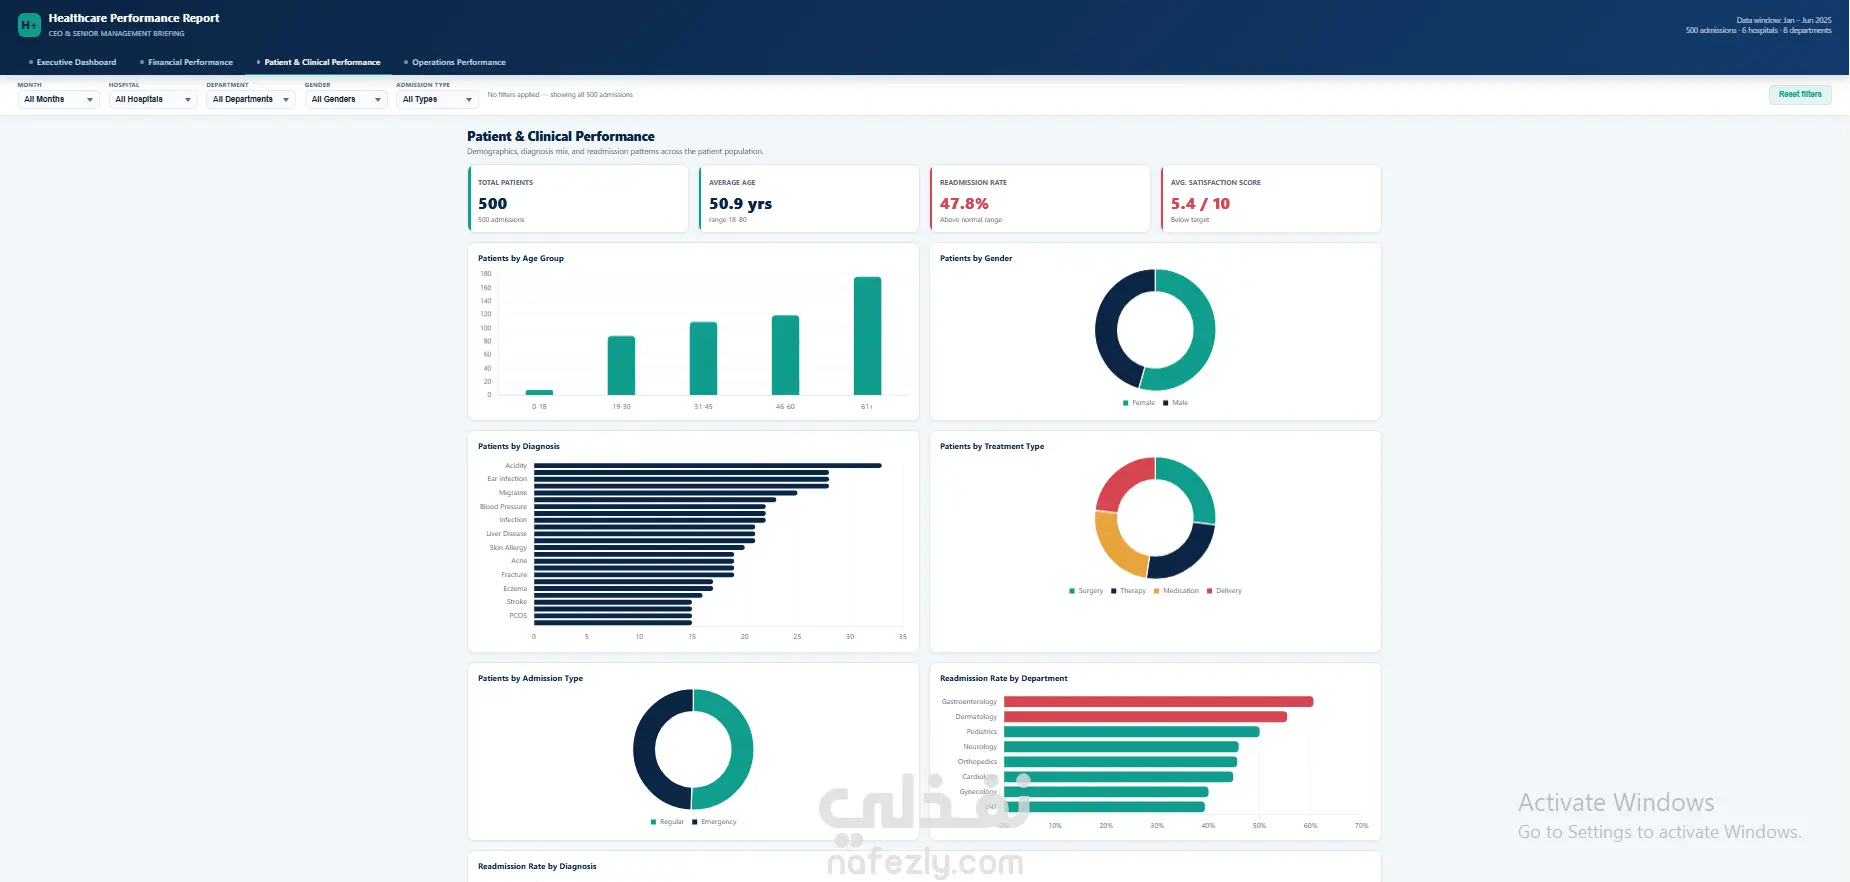Select the Average Age 50.9 yrs card
Viewport: 1850px width, 882px height.
[809, 199]
